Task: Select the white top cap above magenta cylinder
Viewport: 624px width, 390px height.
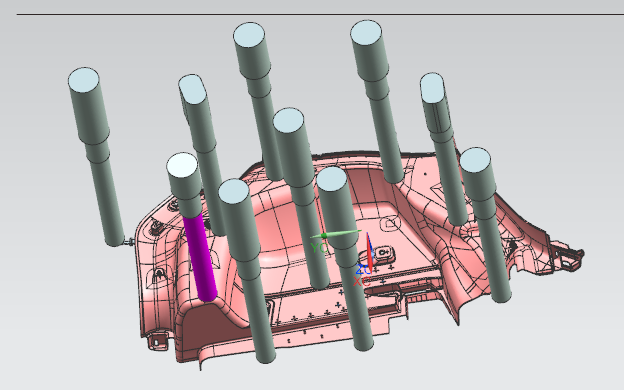Action: pos(182,165)
